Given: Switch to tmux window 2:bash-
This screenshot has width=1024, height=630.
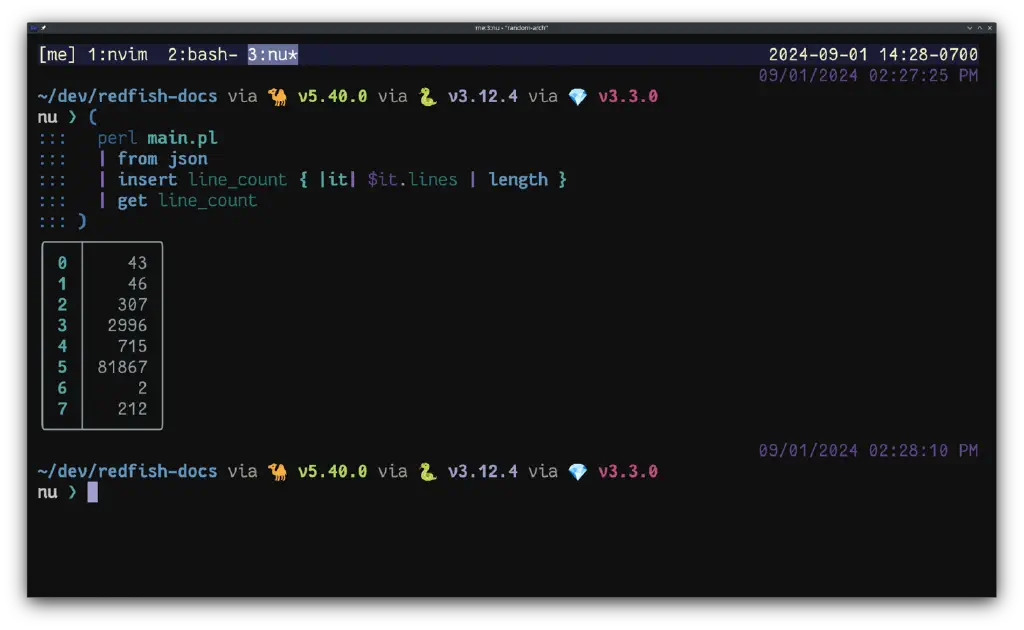Looking at the screenshot, I should (202, 55).
